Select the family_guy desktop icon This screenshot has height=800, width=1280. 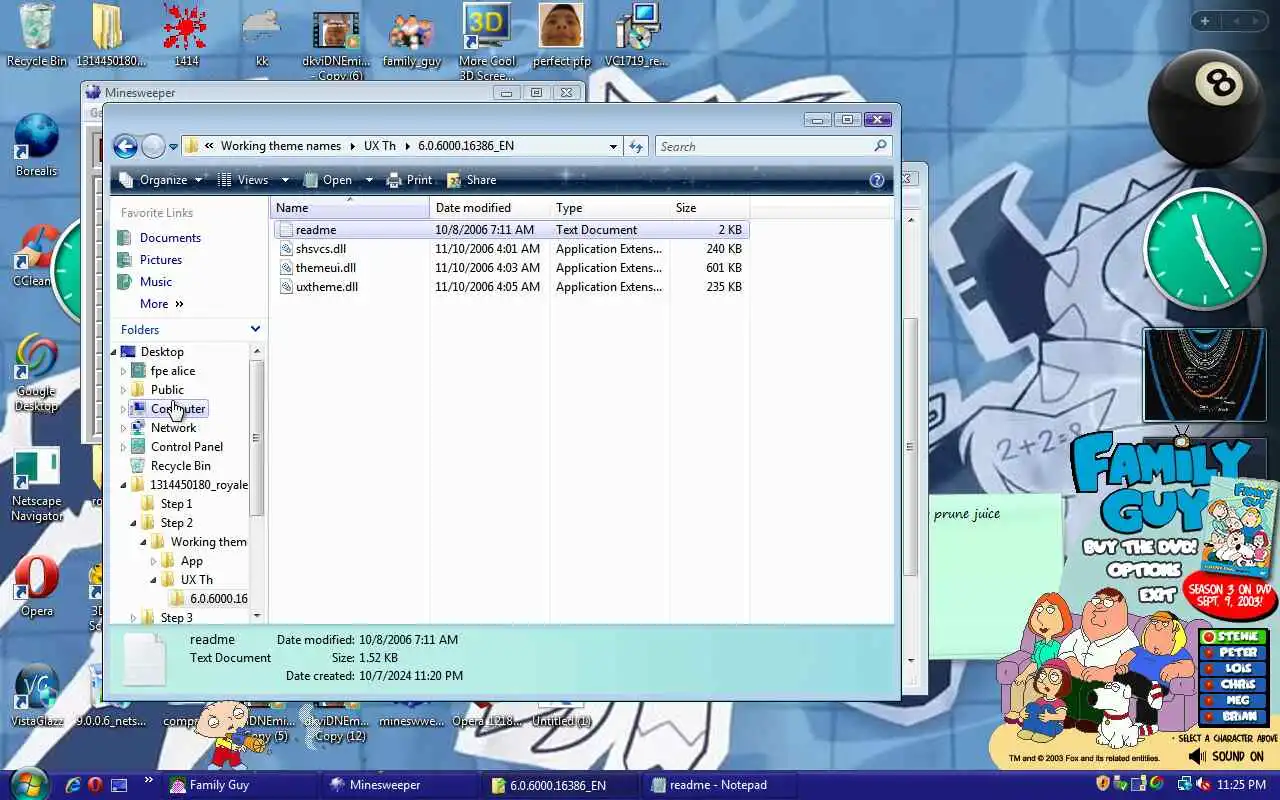tap(411, 40)
